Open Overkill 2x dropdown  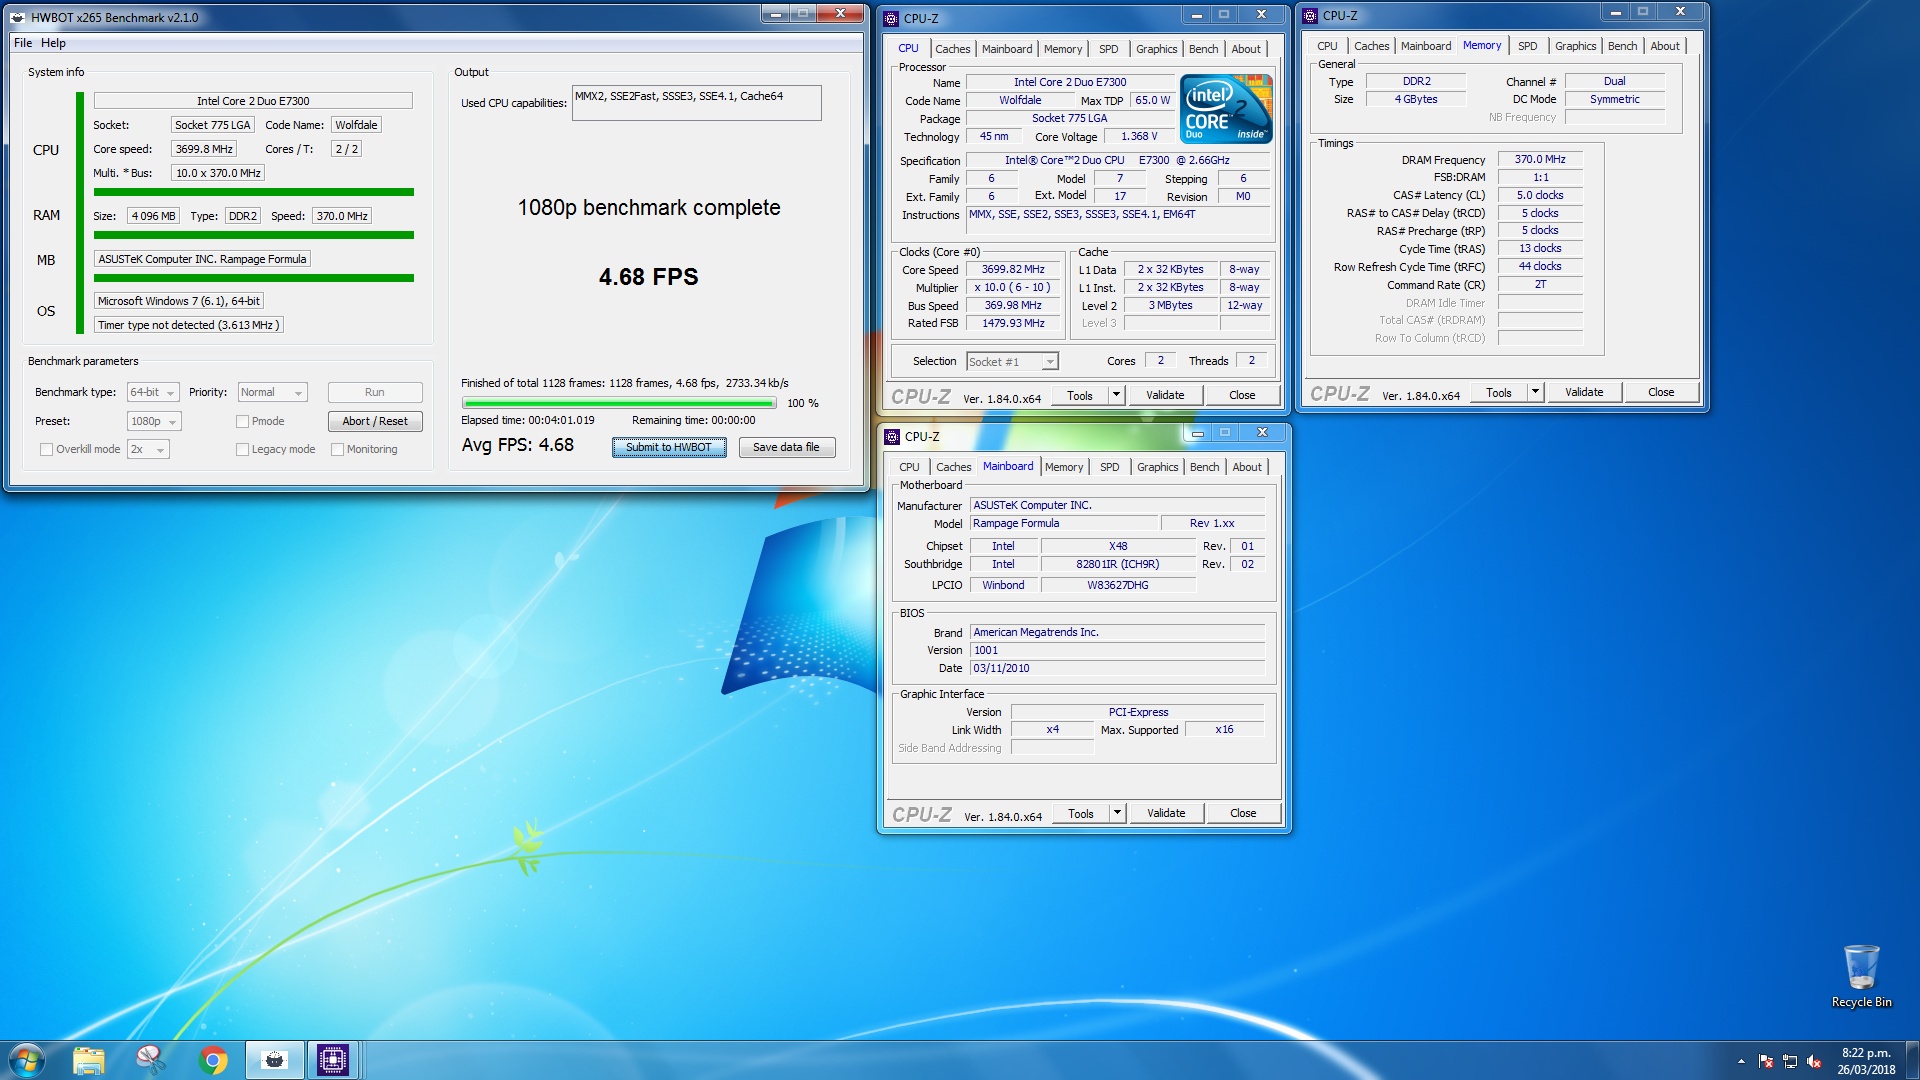148,450
